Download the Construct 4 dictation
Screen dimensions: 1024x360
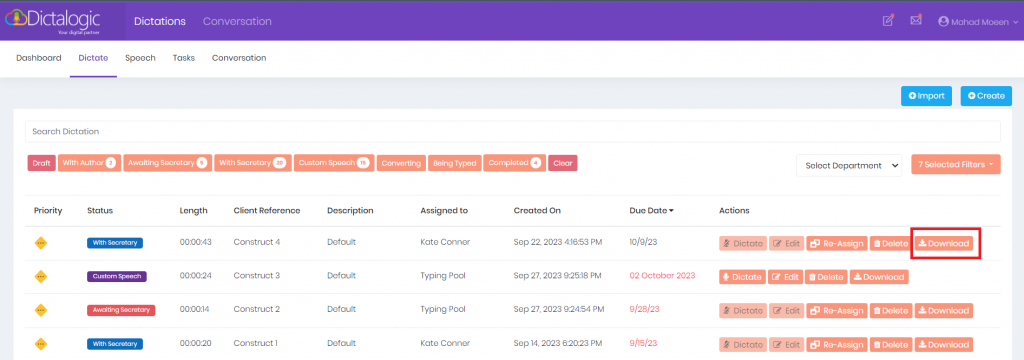[944, 244]
